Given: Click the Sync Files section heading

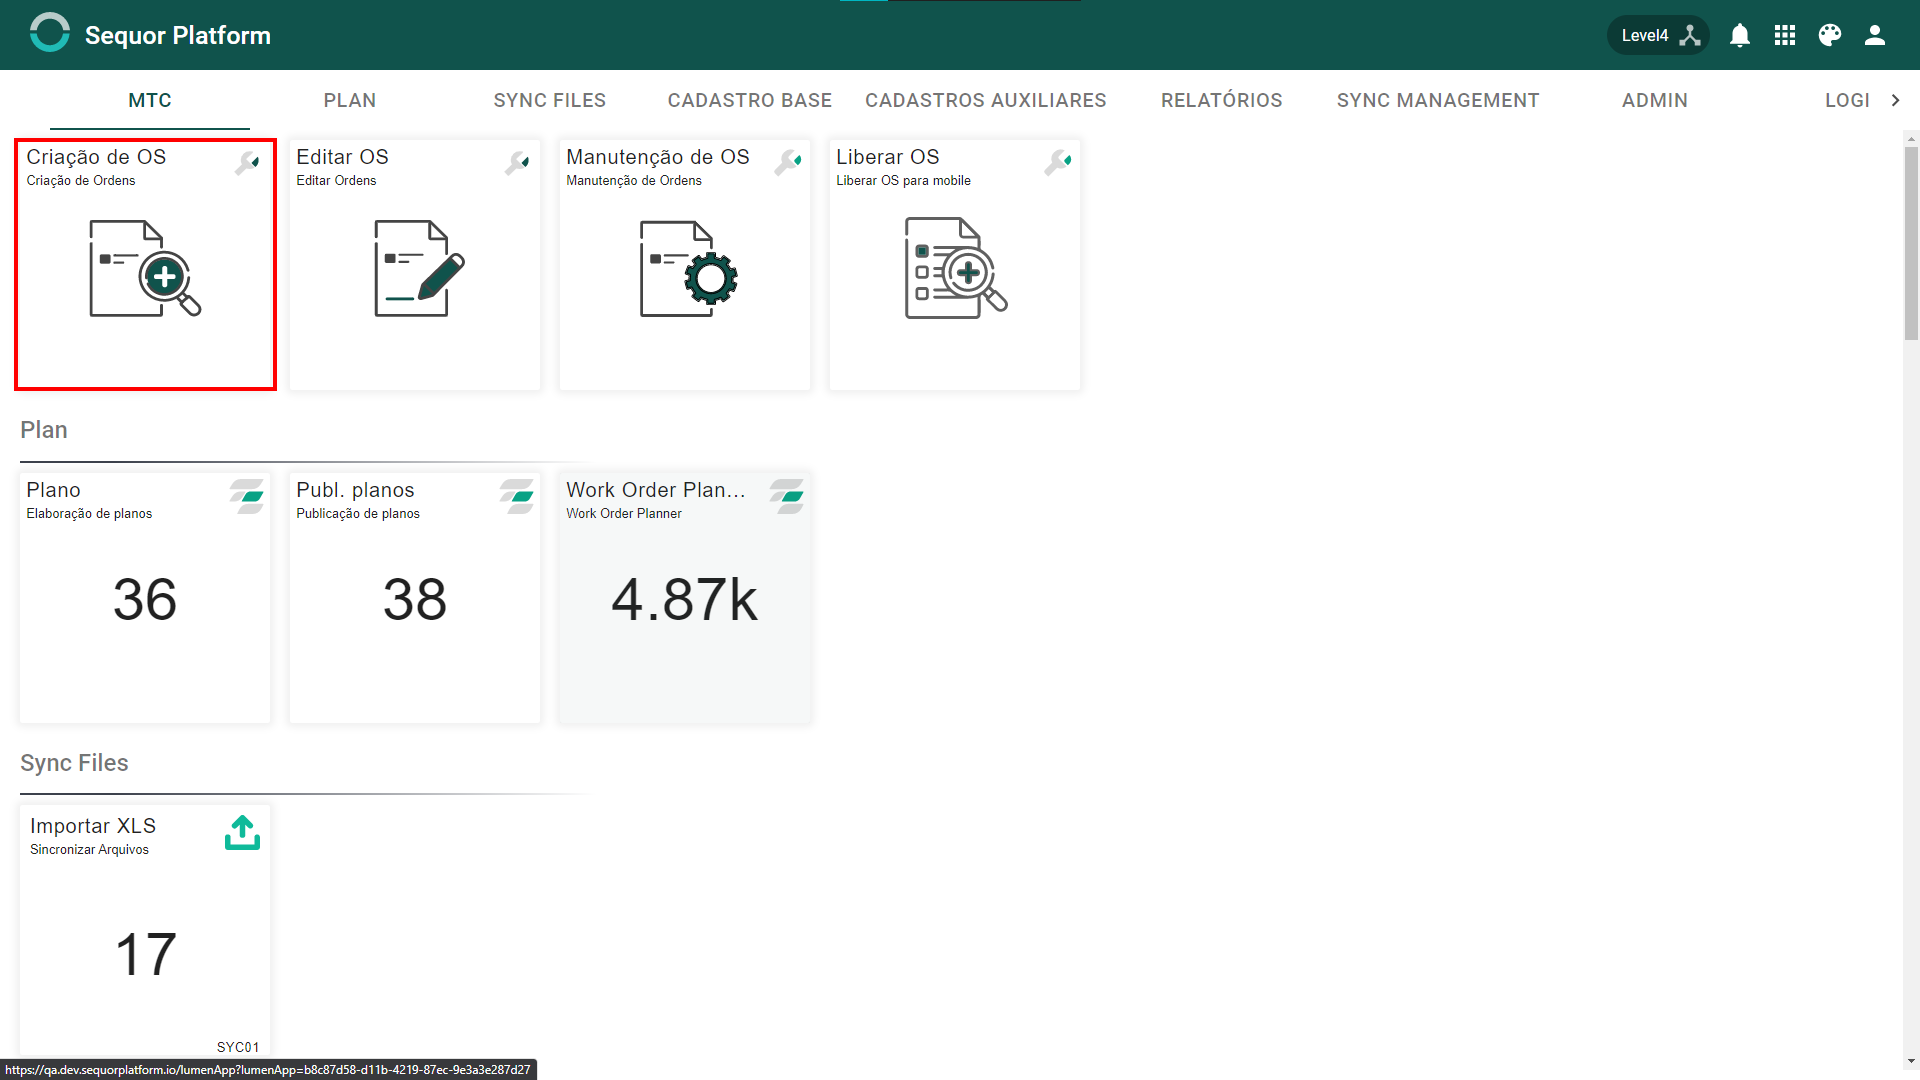Looking at the screenshot, I should click(x=74, y=763).
